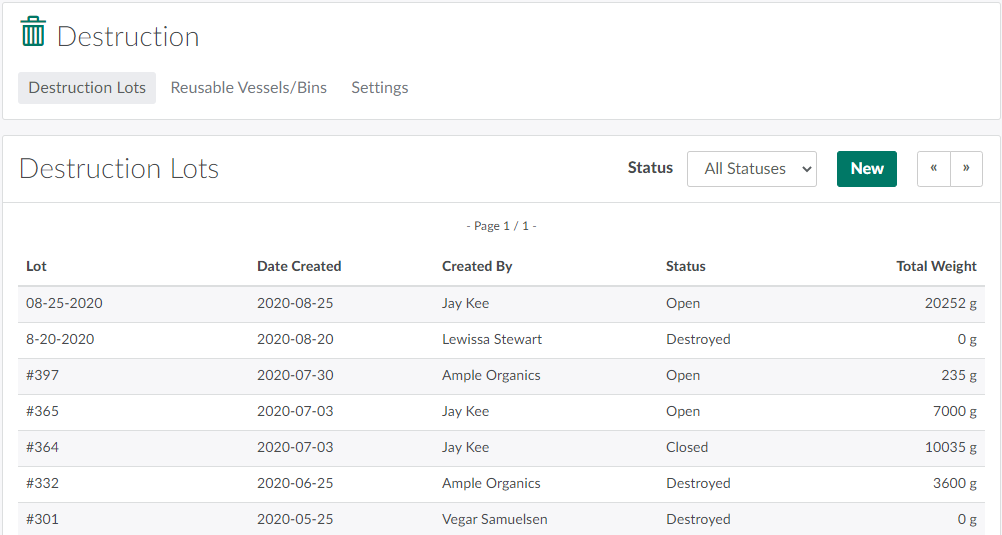Open destruction lot #365
Screen dimensions: 1002x535
pos(42,411)
